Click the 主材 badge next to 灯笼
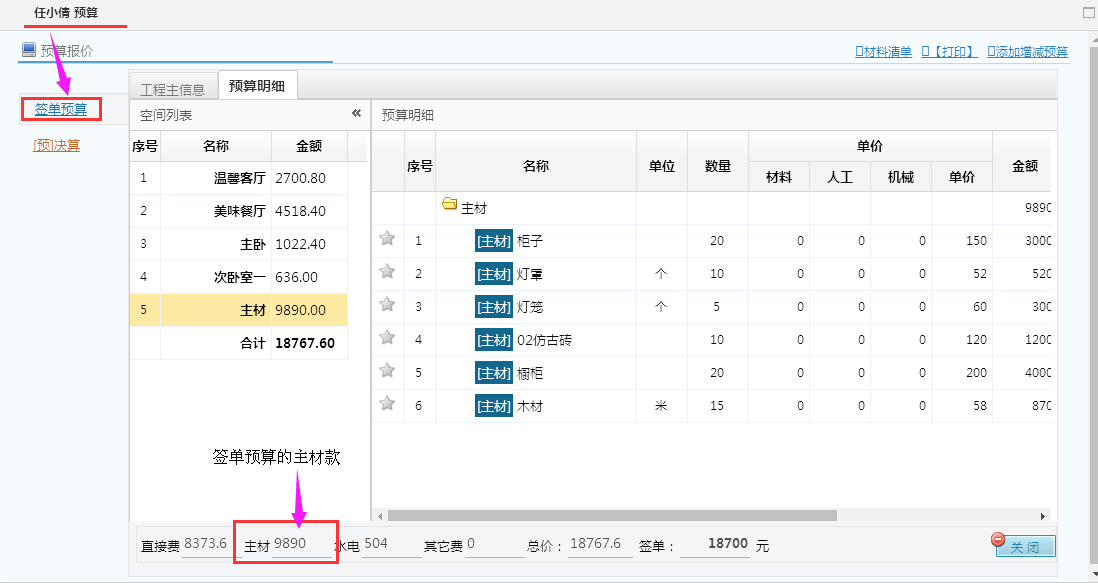This screenshot has height=583, width=1098. click(x=493, y=306)
